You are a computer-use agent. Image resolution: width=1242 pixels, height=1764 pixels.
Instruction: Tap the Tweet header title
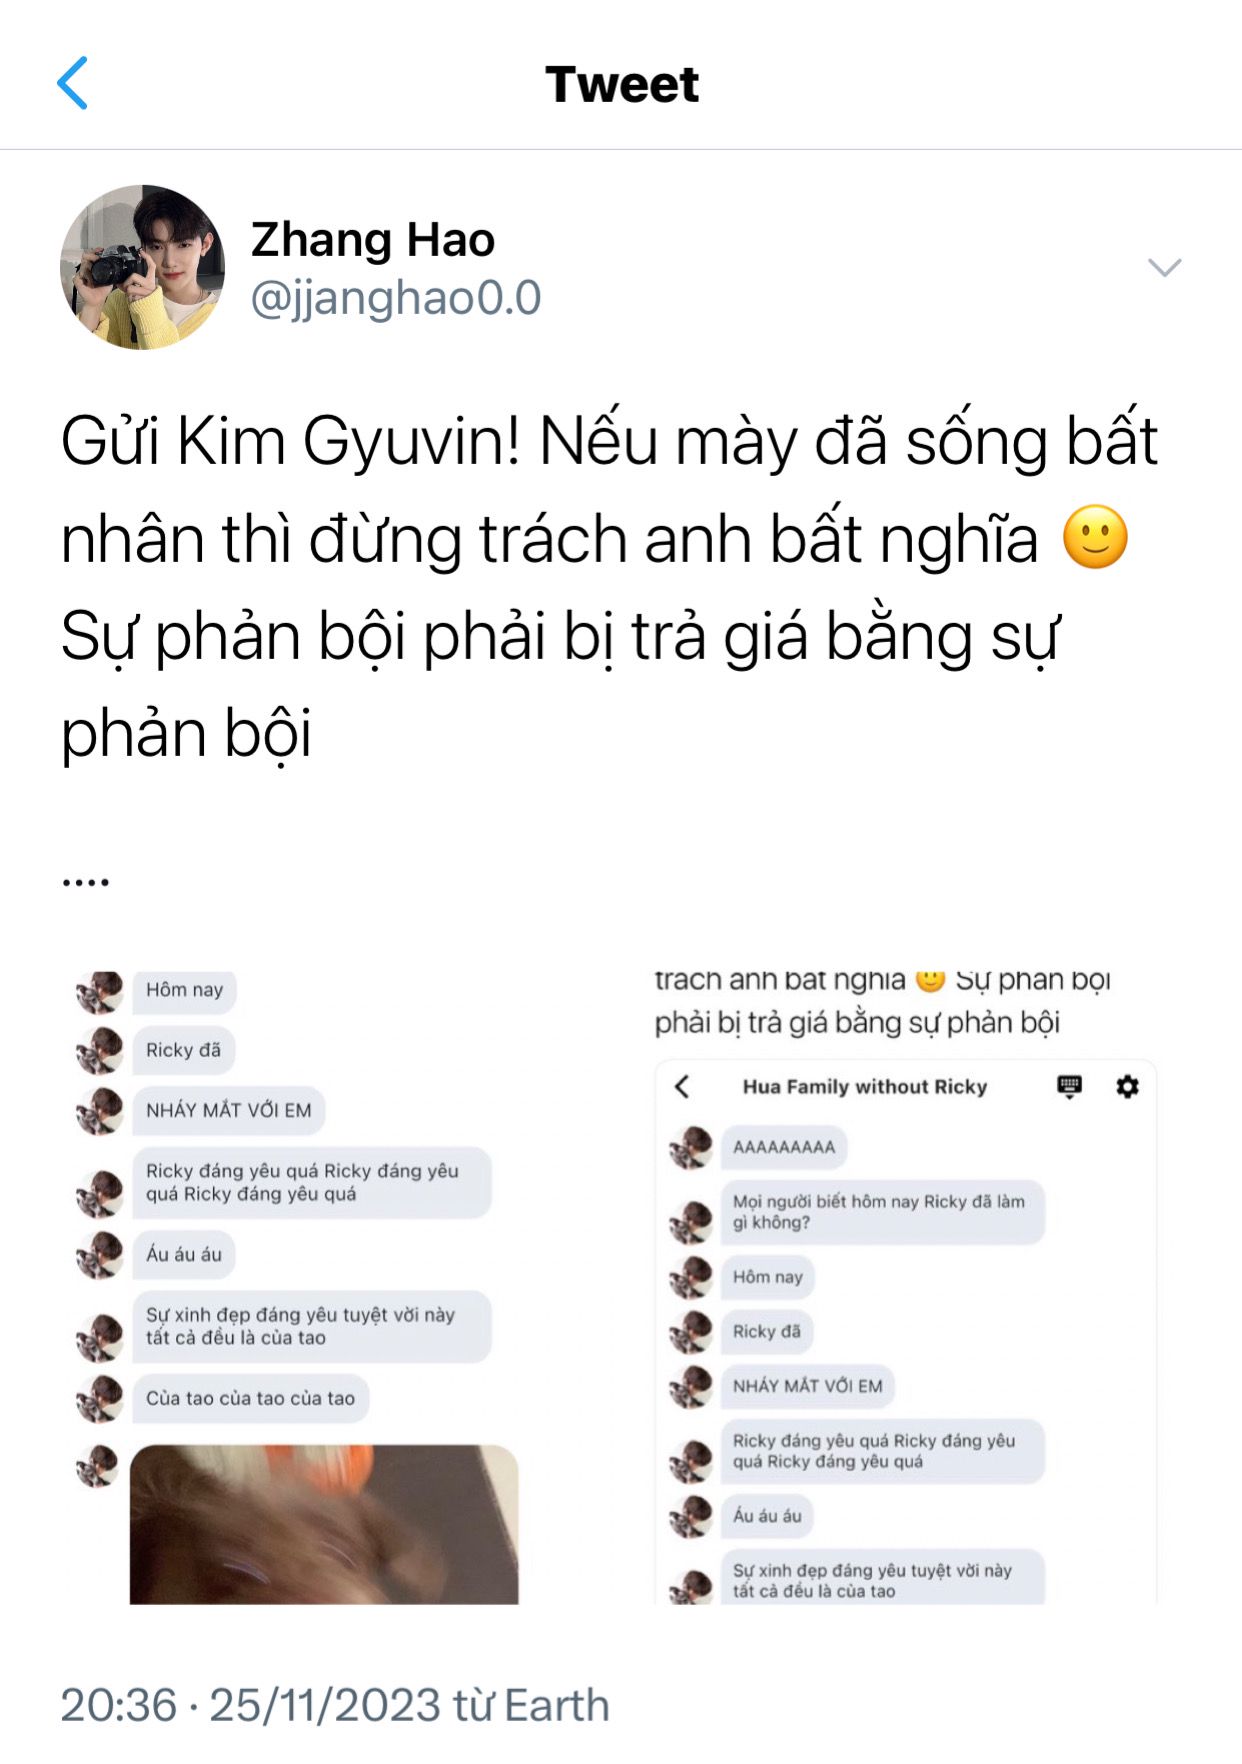tap(622, 84)
